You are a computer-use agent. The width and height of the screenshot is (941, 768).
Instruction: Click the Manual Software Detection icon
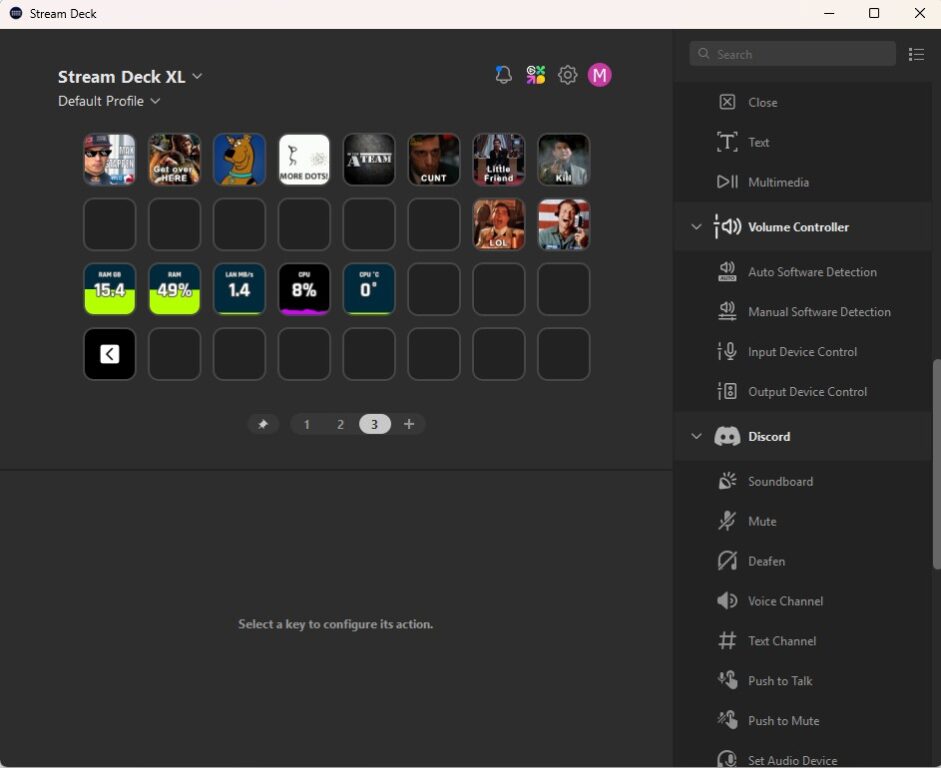click(x=727, y=311)
